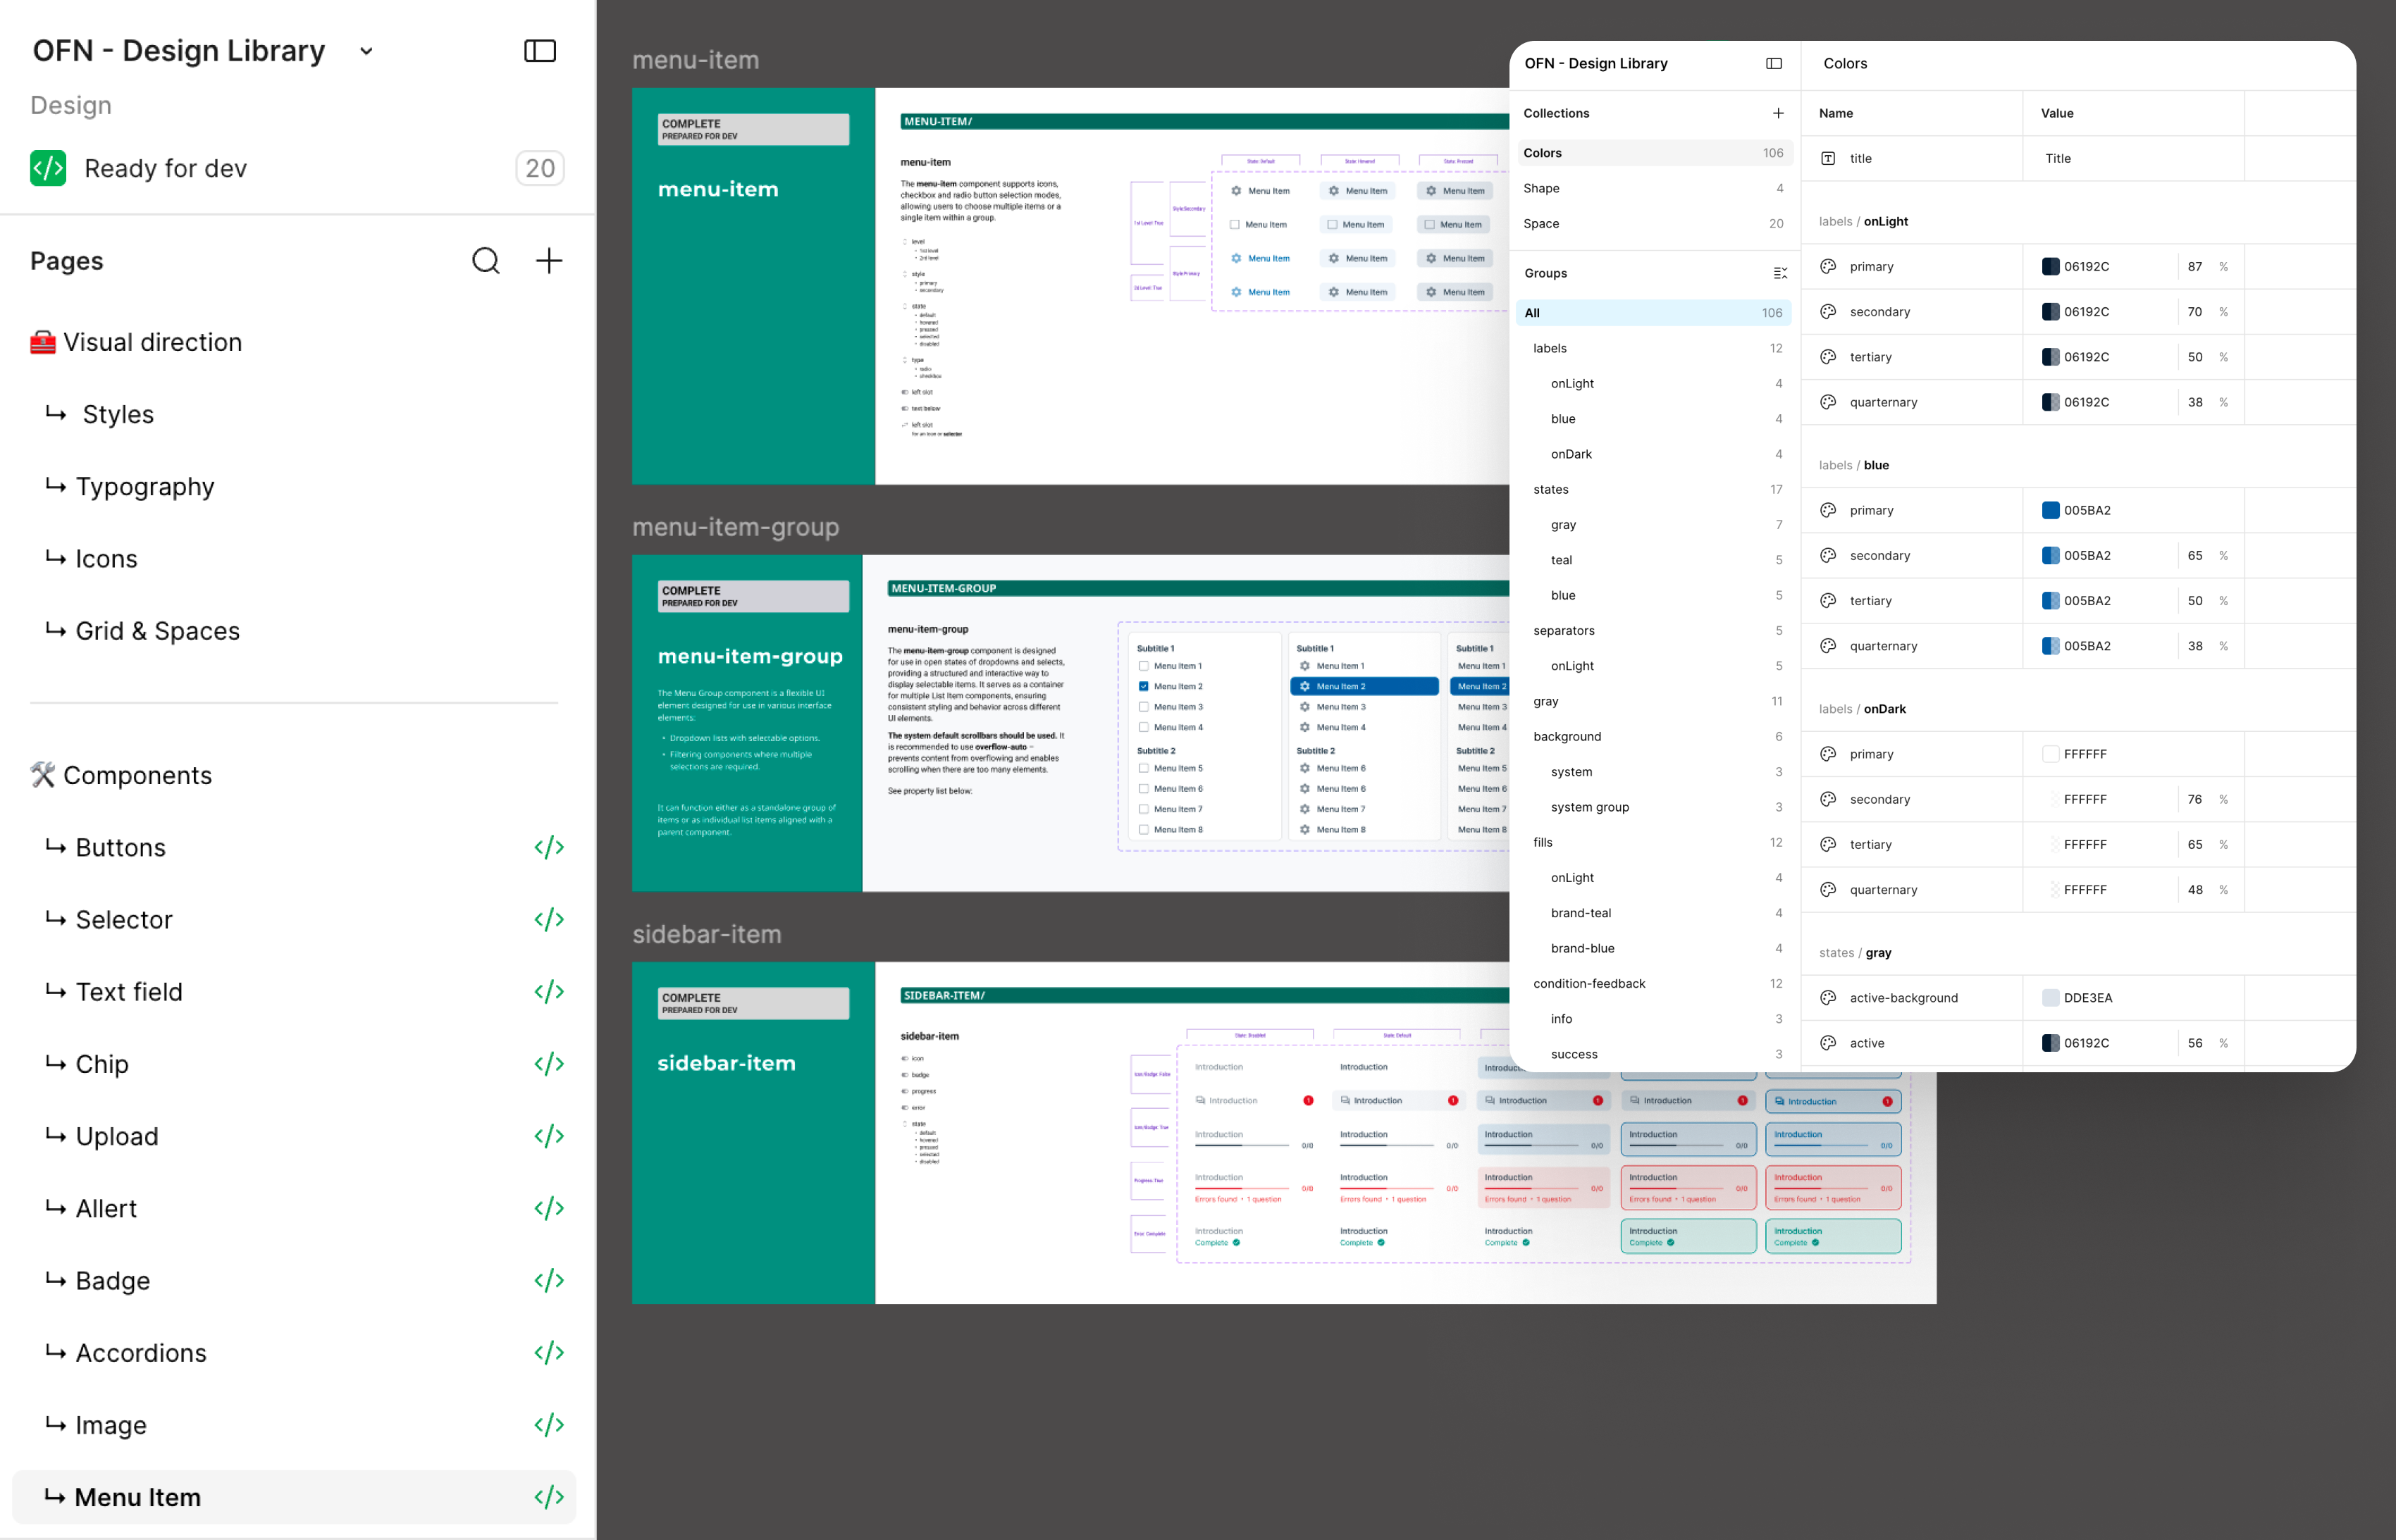Screen dimensions: 2396x1540
Task: Select the Menu Item page
Action: tap(294, 1497)
